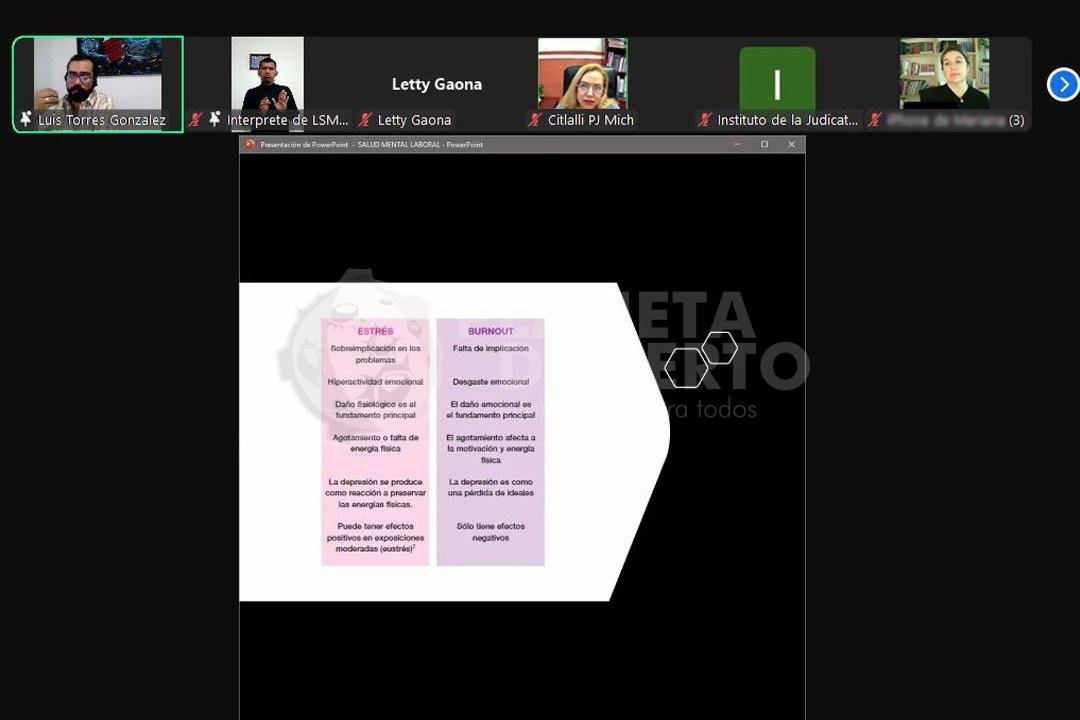Click pin icon on Interprete de LSM tile
The height and width of the screenshot is (720, 1080).
[x=215, y=120]
